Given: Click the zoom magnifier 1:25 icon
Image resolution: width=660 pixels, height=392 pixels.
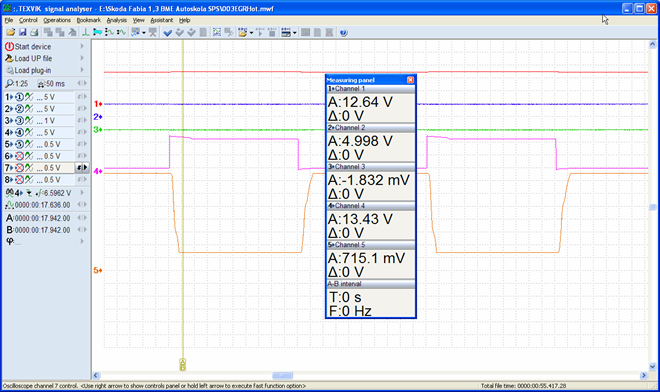Looking at the screenshot, I should tap(9, 83).
